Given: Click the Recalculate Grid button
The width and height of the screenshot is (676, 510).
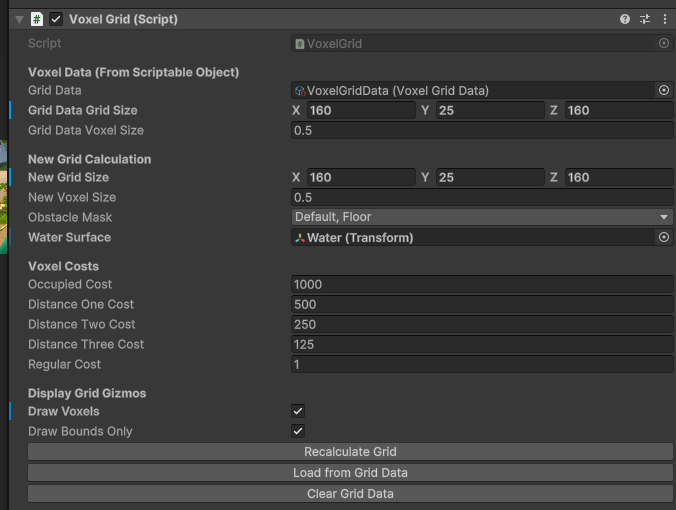Looking at the screenshot, I should point(350,452).
